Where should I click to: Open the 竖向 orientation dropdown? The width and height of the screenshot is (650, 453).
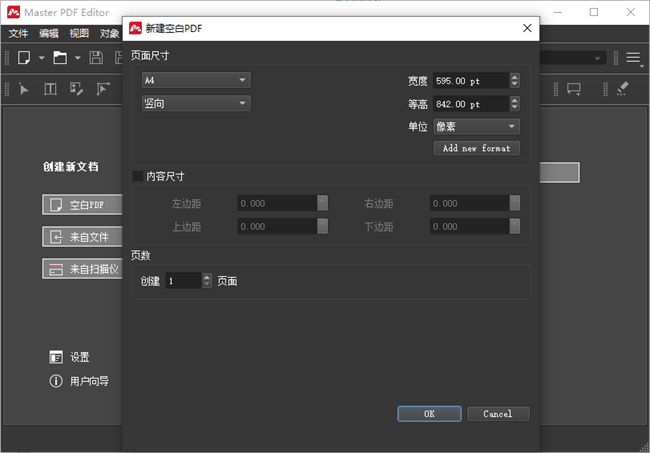196,104
